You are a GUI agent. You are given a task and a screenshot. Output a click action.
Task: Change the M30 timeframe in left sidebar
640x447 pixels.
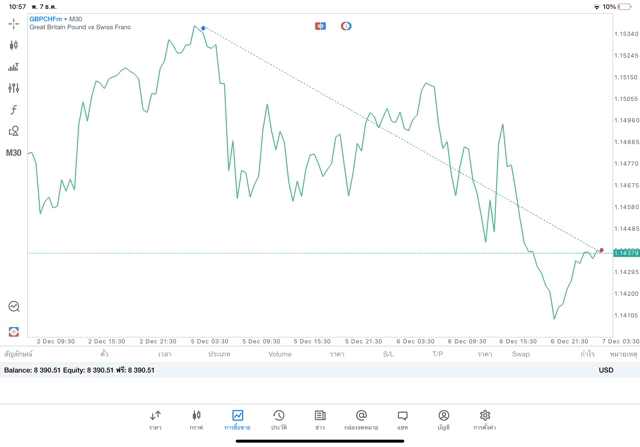13,153
